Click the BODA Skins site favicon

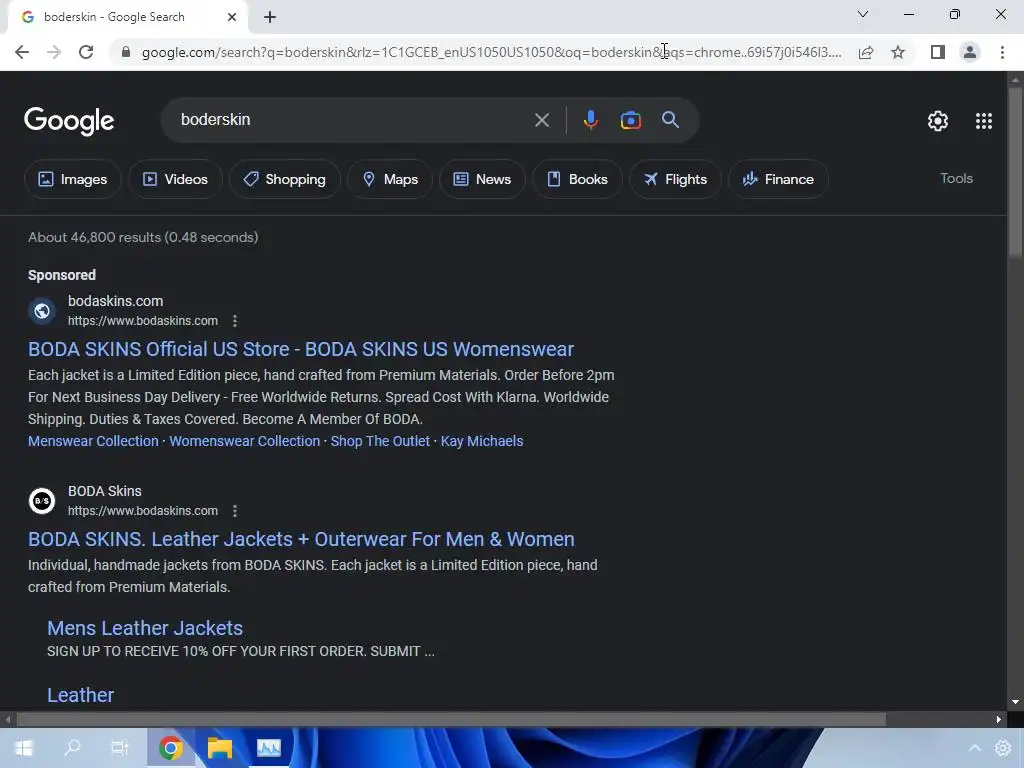click(42, 501)
